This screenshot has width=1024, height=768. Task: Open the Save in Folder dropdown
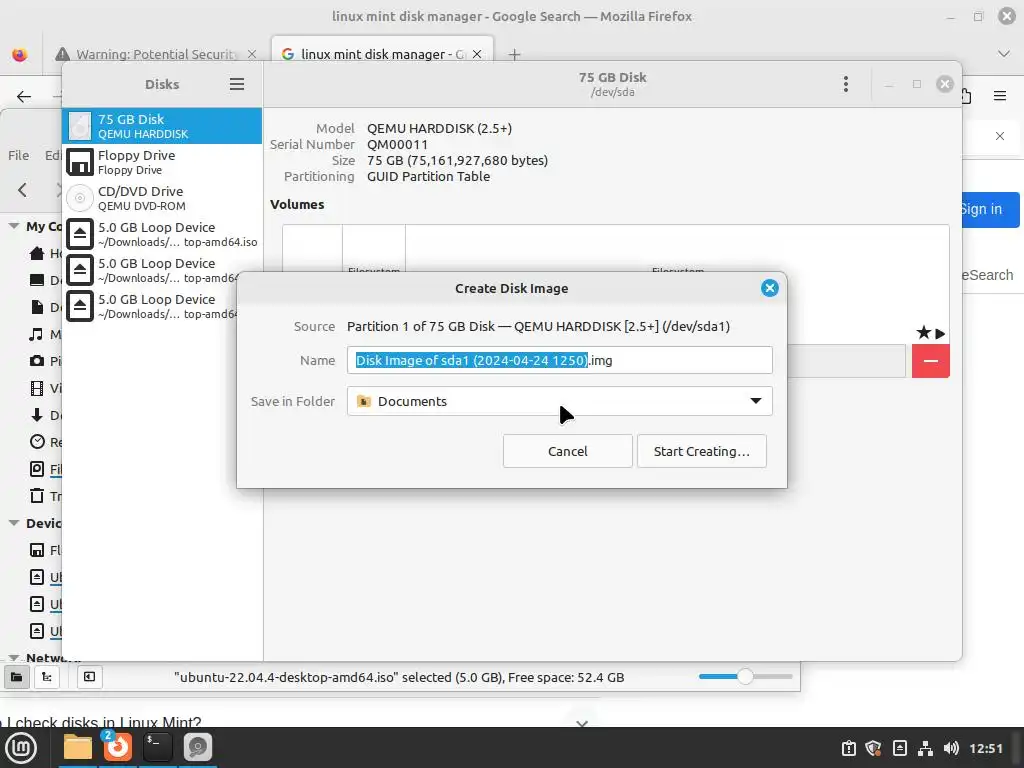(560, 401)
